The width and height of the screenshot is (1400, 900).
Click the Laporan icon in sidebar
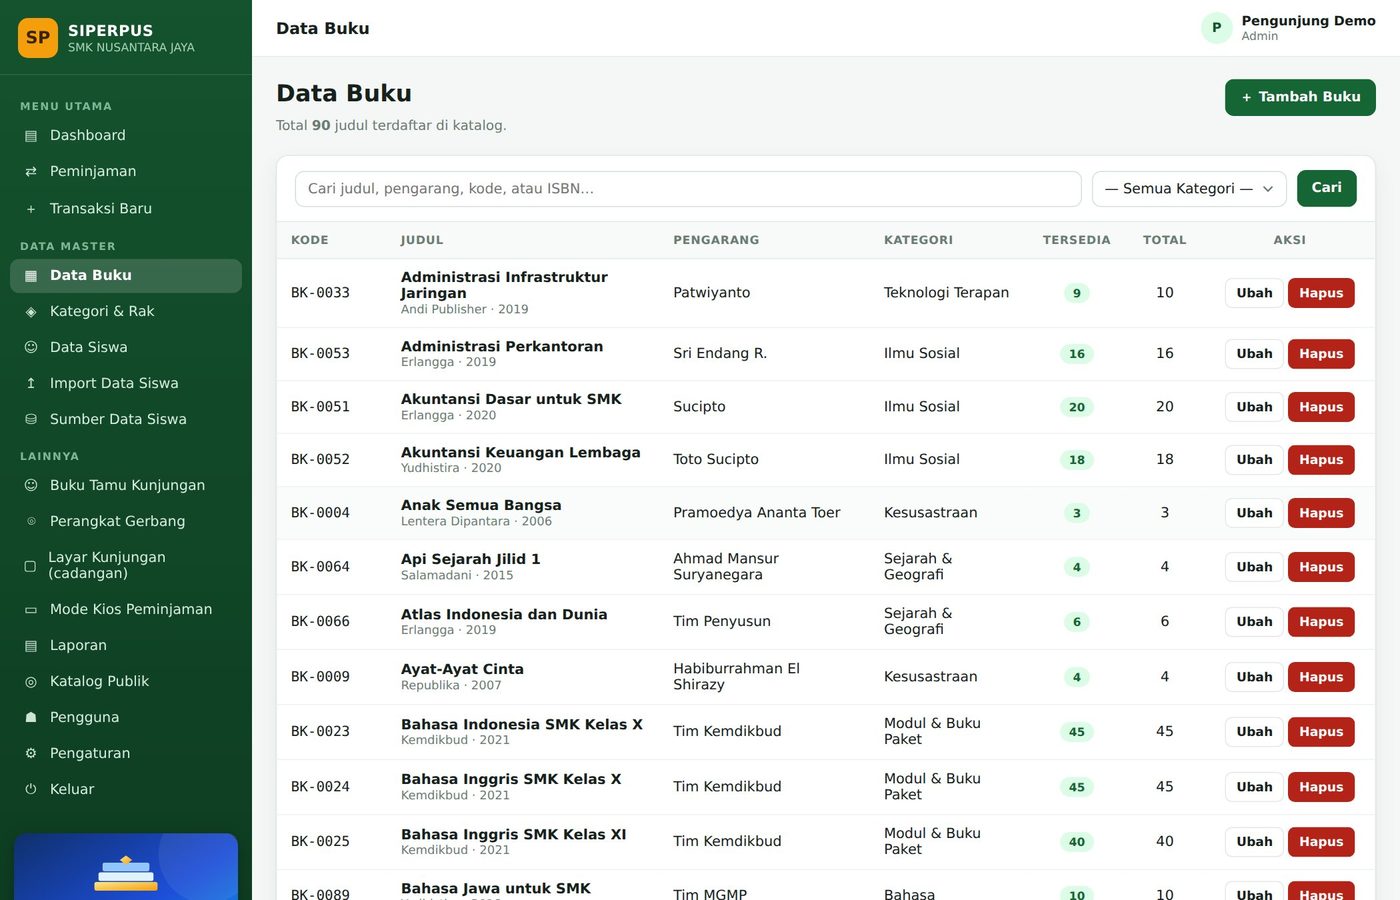[x=31, y=646]
